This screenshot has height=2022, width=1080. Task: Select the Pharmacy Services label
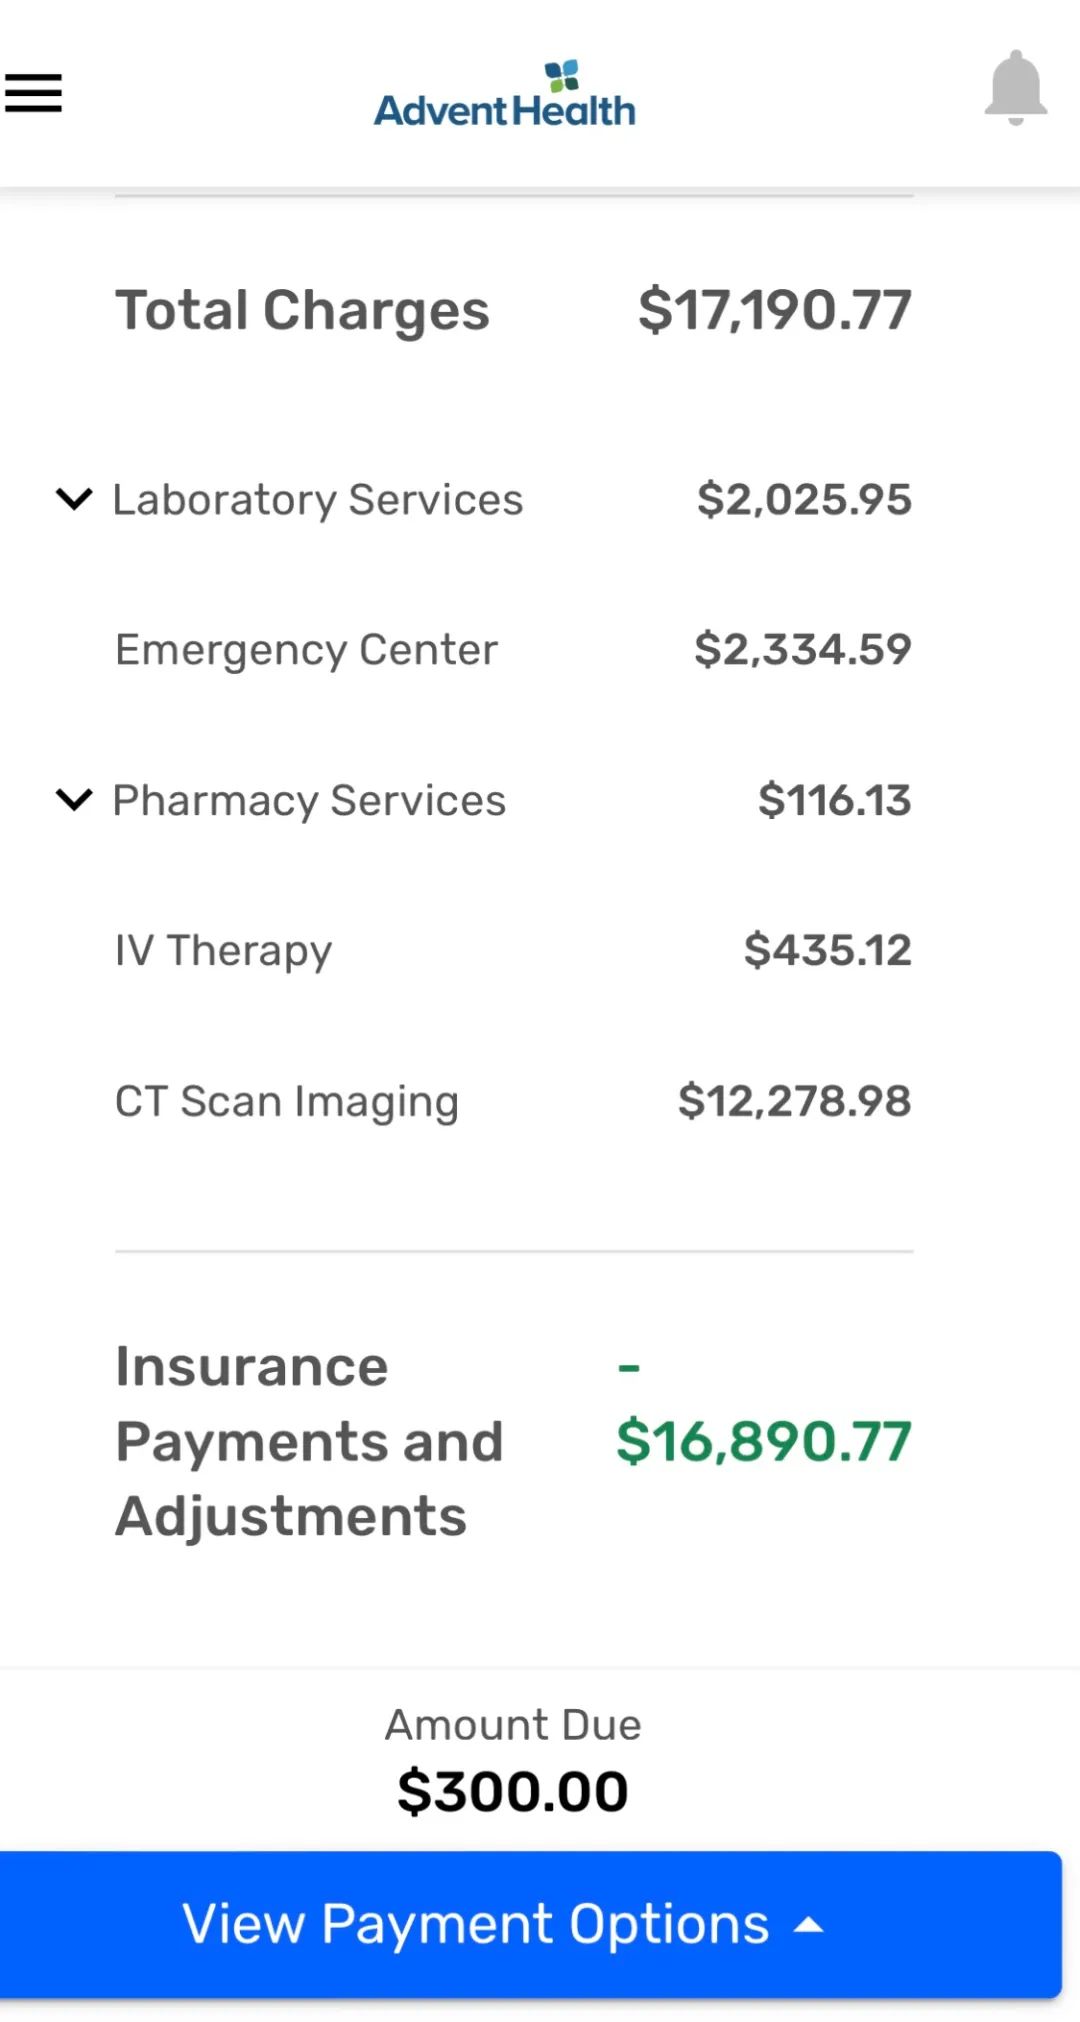pos(310,800)
